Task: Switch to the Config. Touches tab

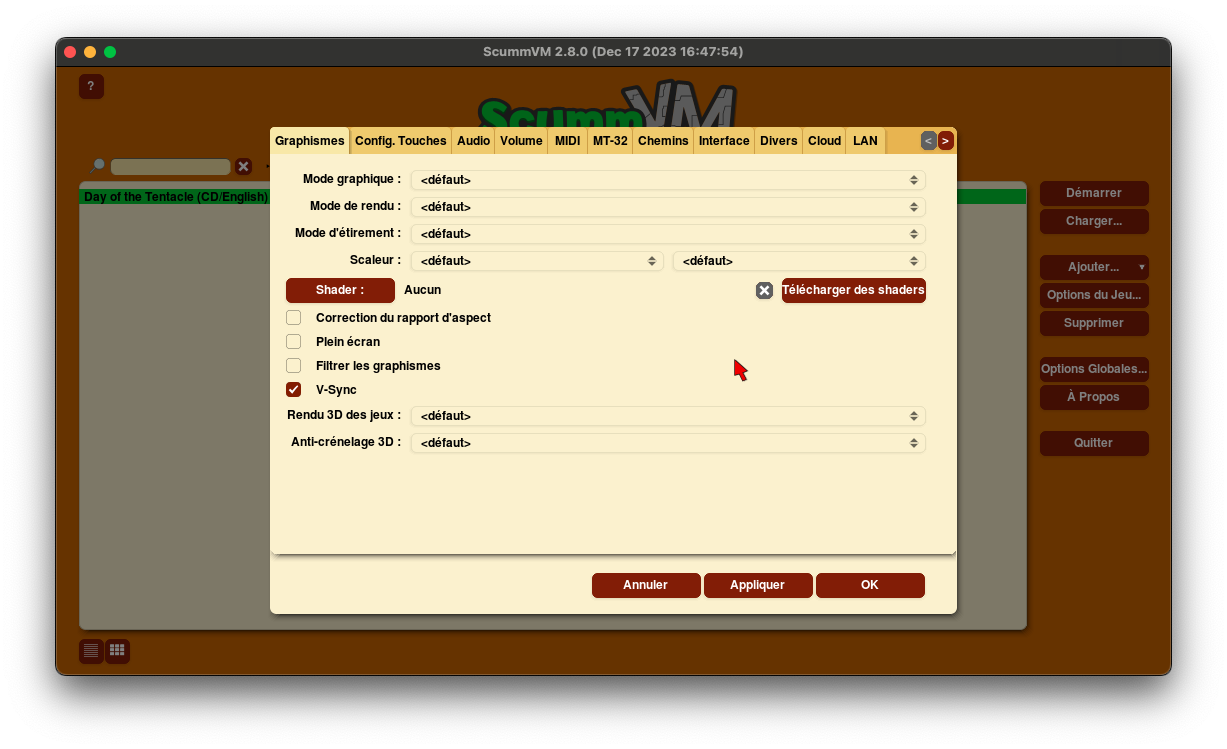Action: tap(401, 141)
